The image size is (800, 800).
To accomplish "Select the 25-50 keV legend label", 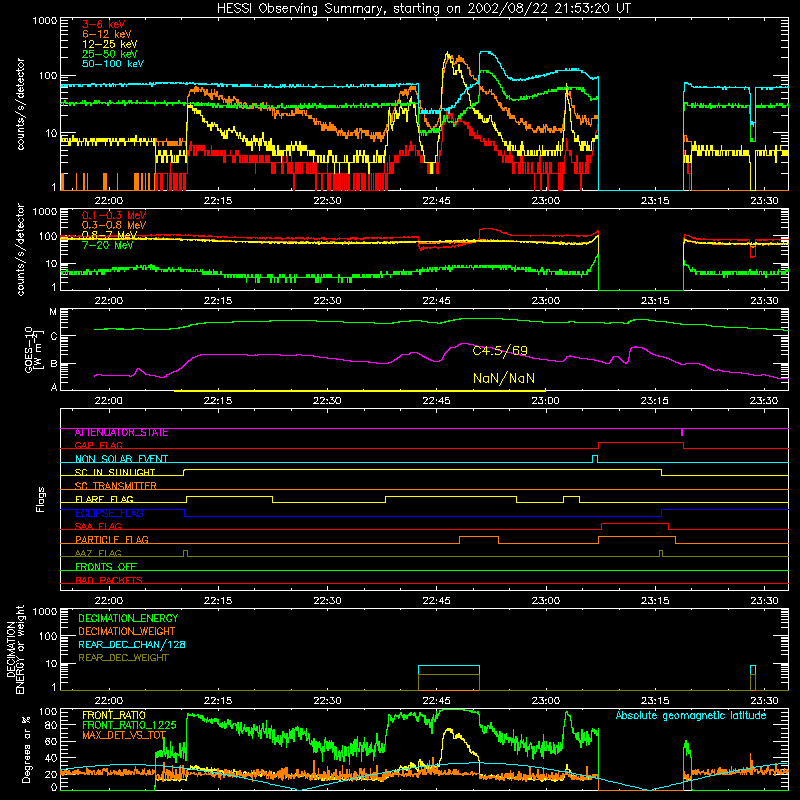I will tap(109, 54).
